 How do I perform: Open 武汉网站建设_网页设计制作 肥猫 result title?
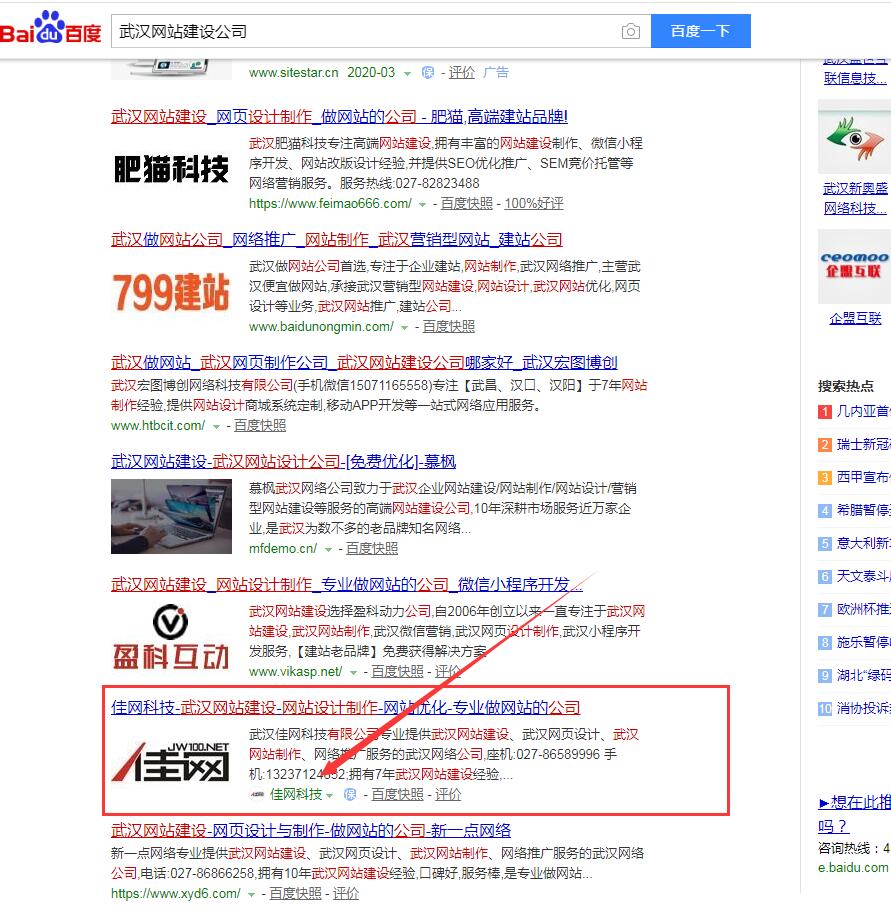pos(339,117)
